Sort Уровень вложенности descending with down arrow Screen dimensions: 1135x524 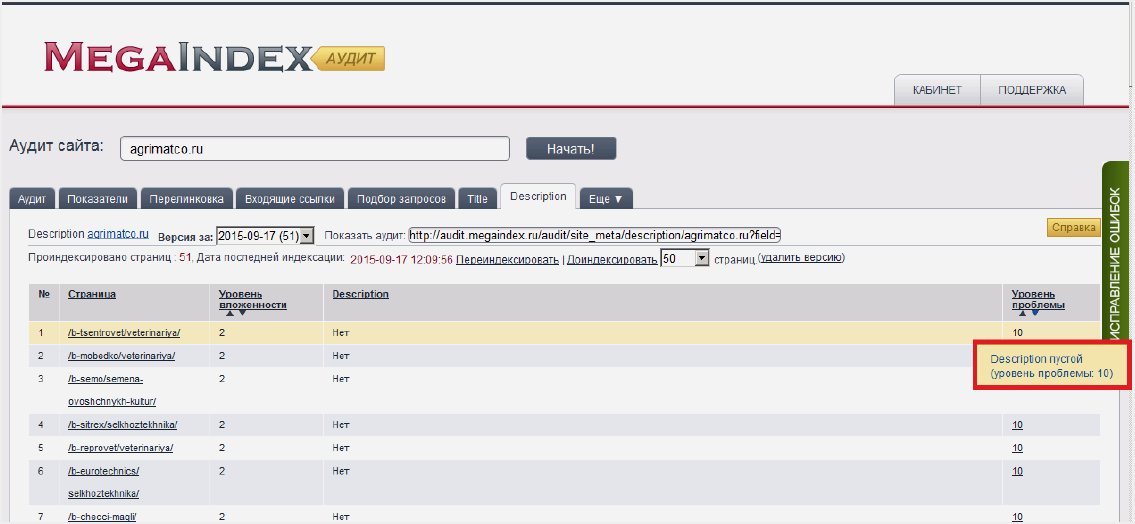(242, 313)
